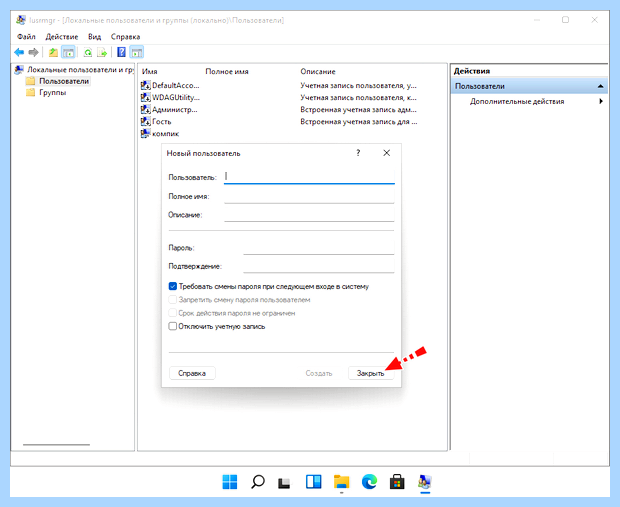Click description 'Встроенная учетная запись для ...'
Viewport: 620px width, 507px height.
(359, 121)
